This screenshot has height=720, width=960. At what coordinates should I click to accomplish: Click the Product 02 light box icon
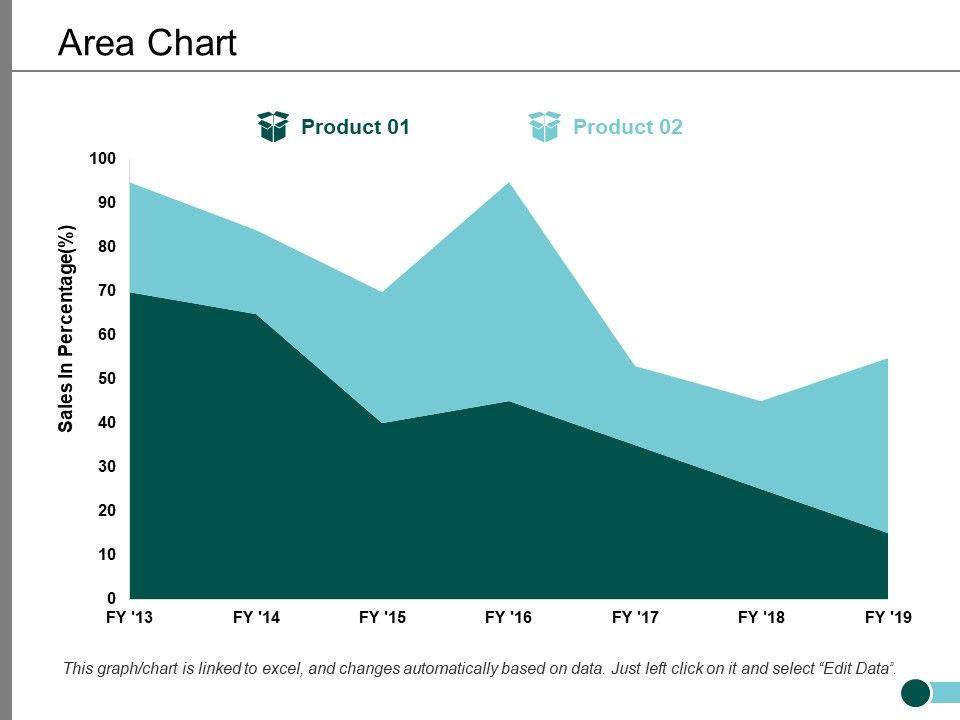coord(545,127)
